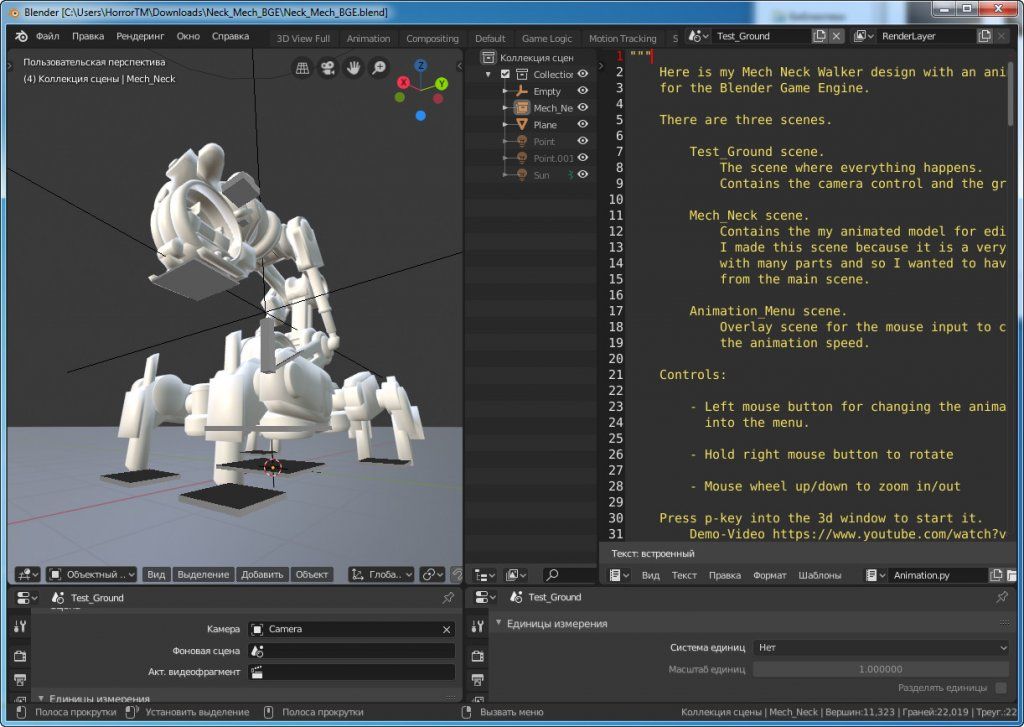Click the Blender logo menu icon
The image size is (1024, 727).
21,37
